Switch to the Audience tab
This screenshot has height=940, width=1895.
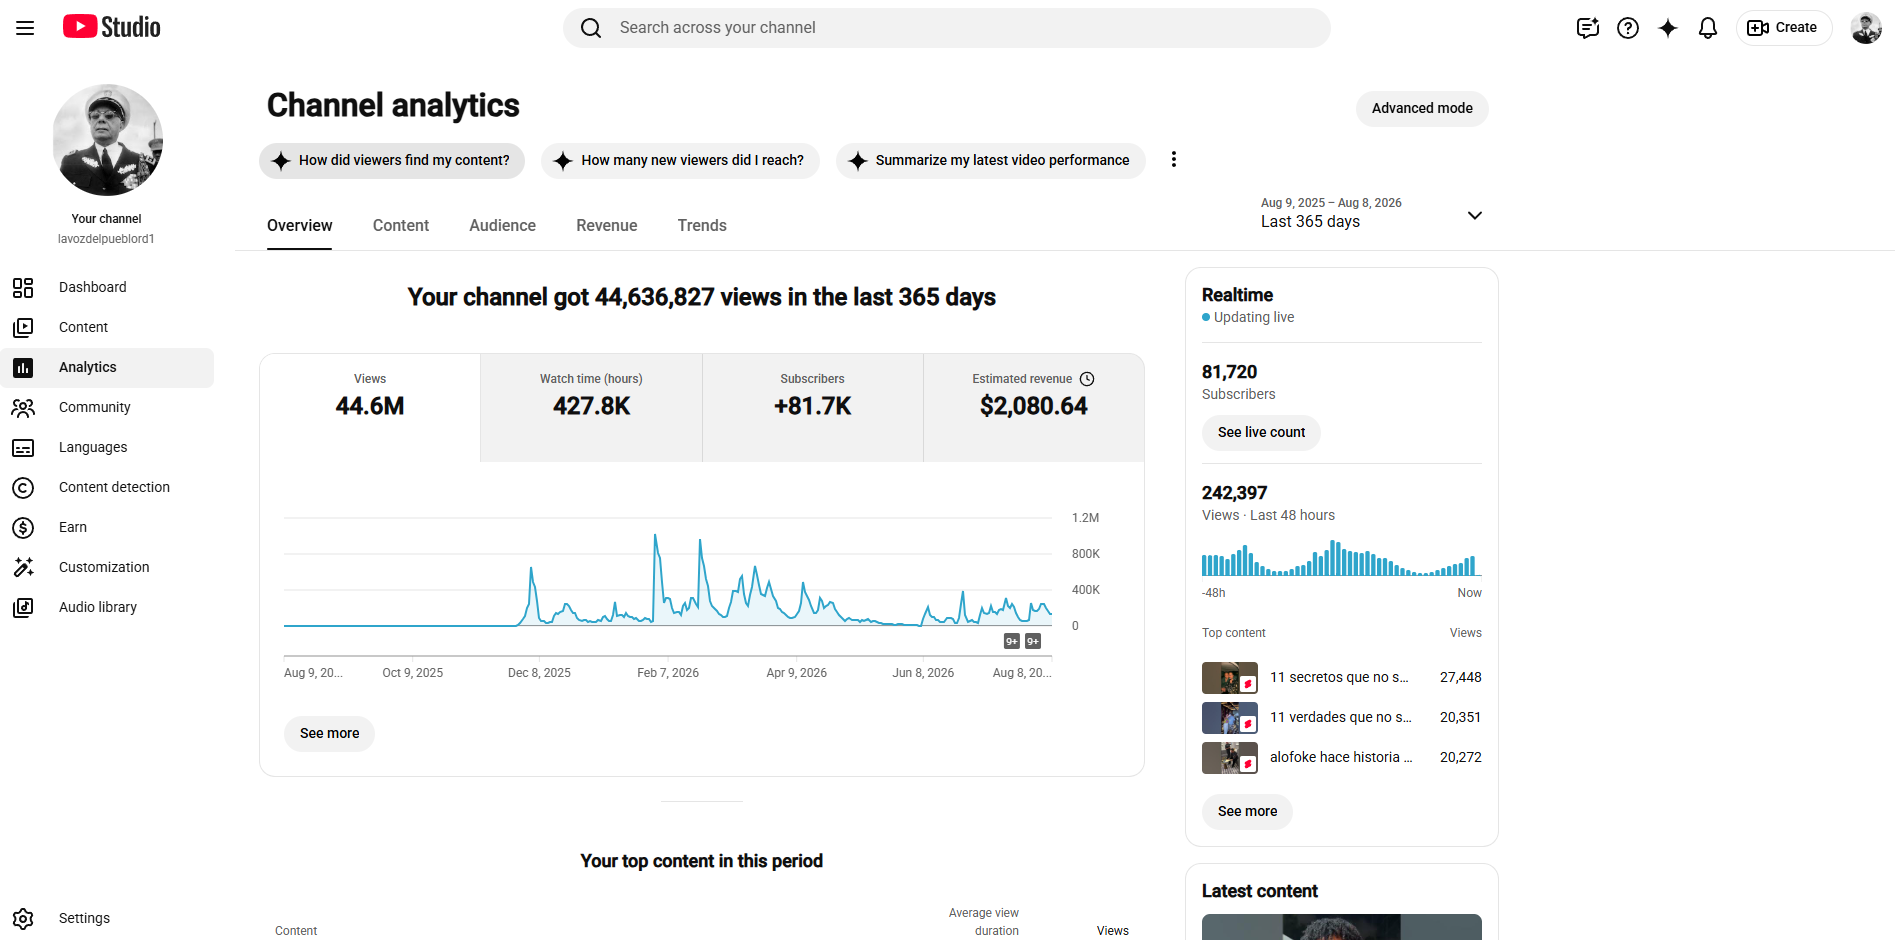pos(502,226)
